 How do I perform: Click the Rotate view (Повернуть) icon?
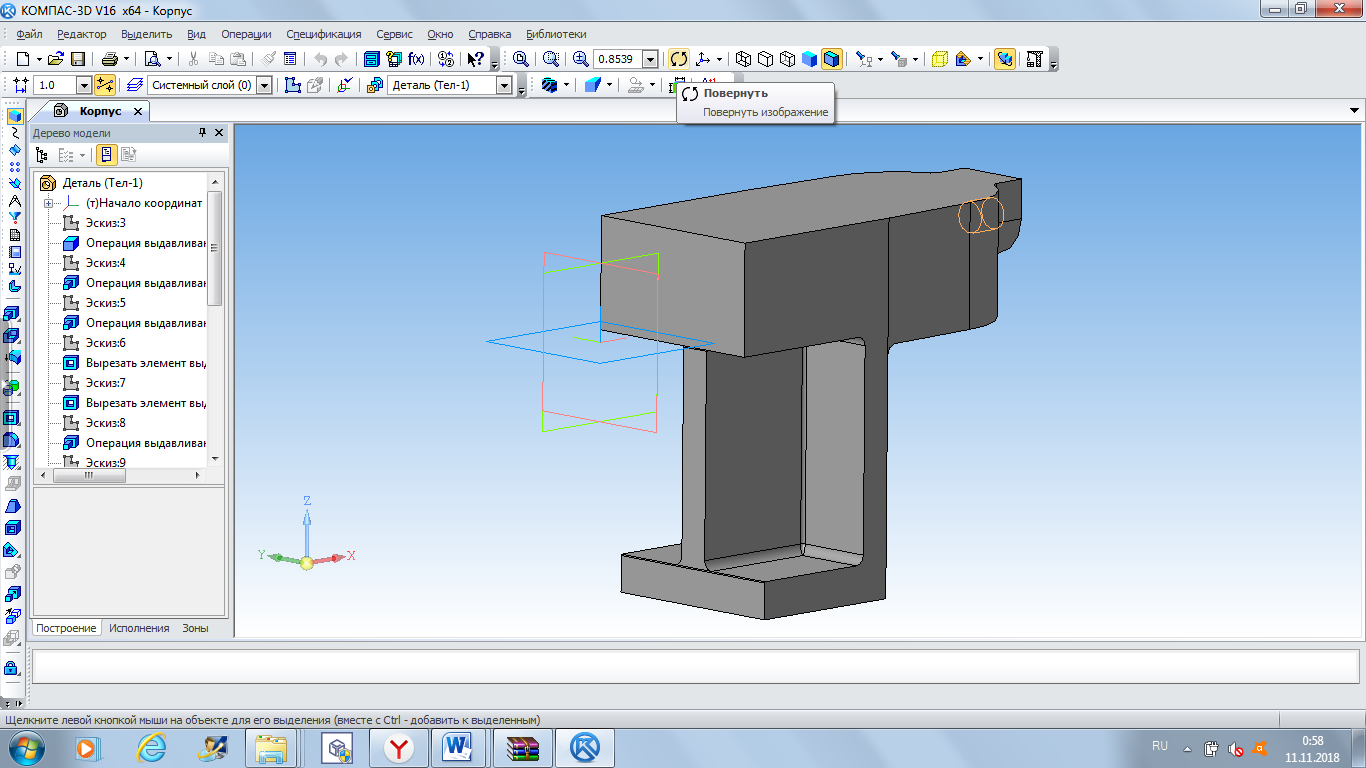click(x=679, y=59)
